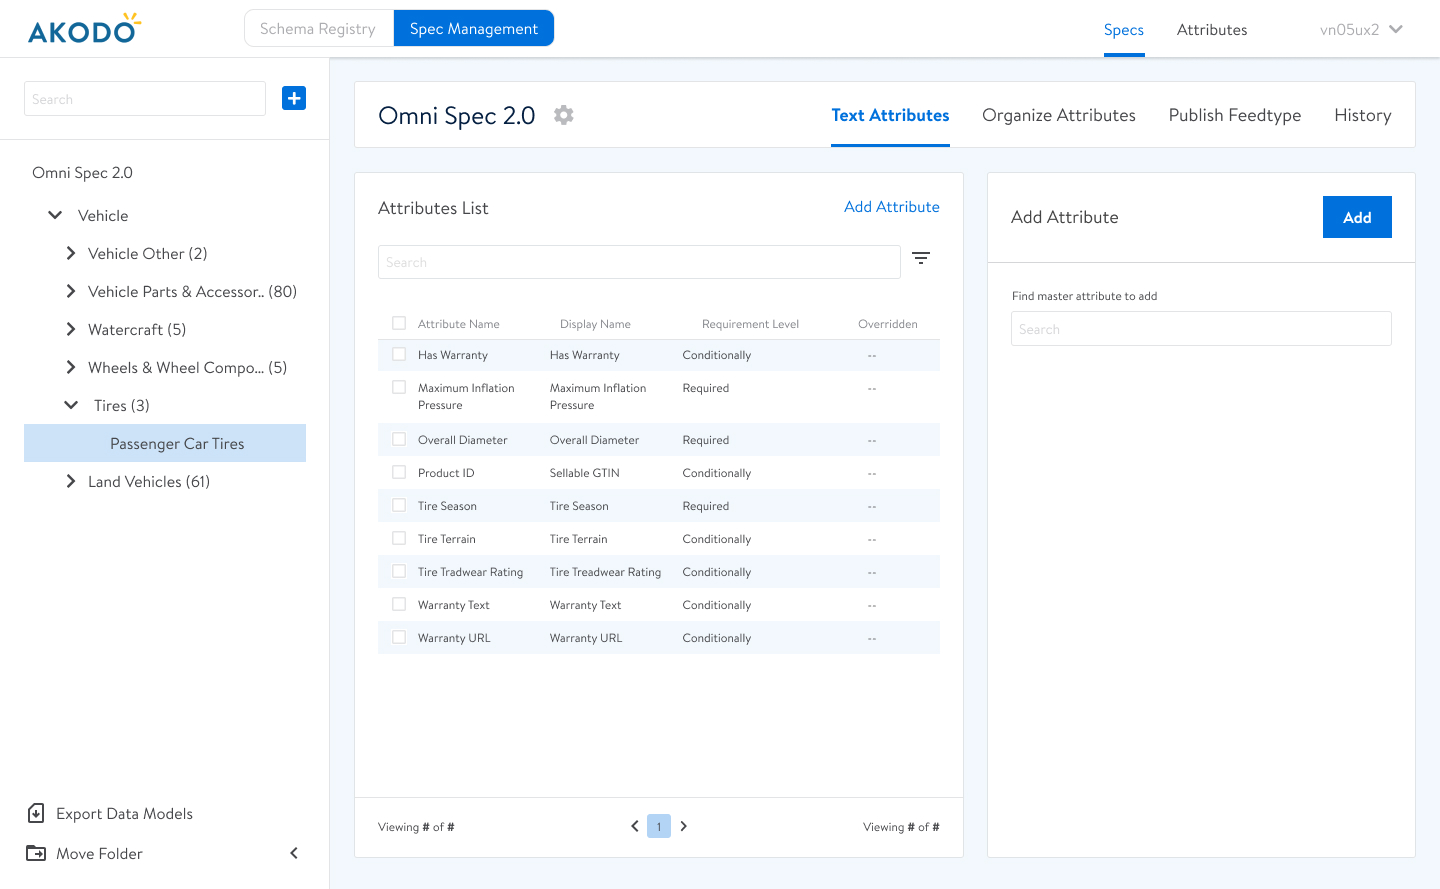This screenshot has width=1440, height=889.
Task: Click Sellable GTIN display name cell
Action: coord(585,473)
